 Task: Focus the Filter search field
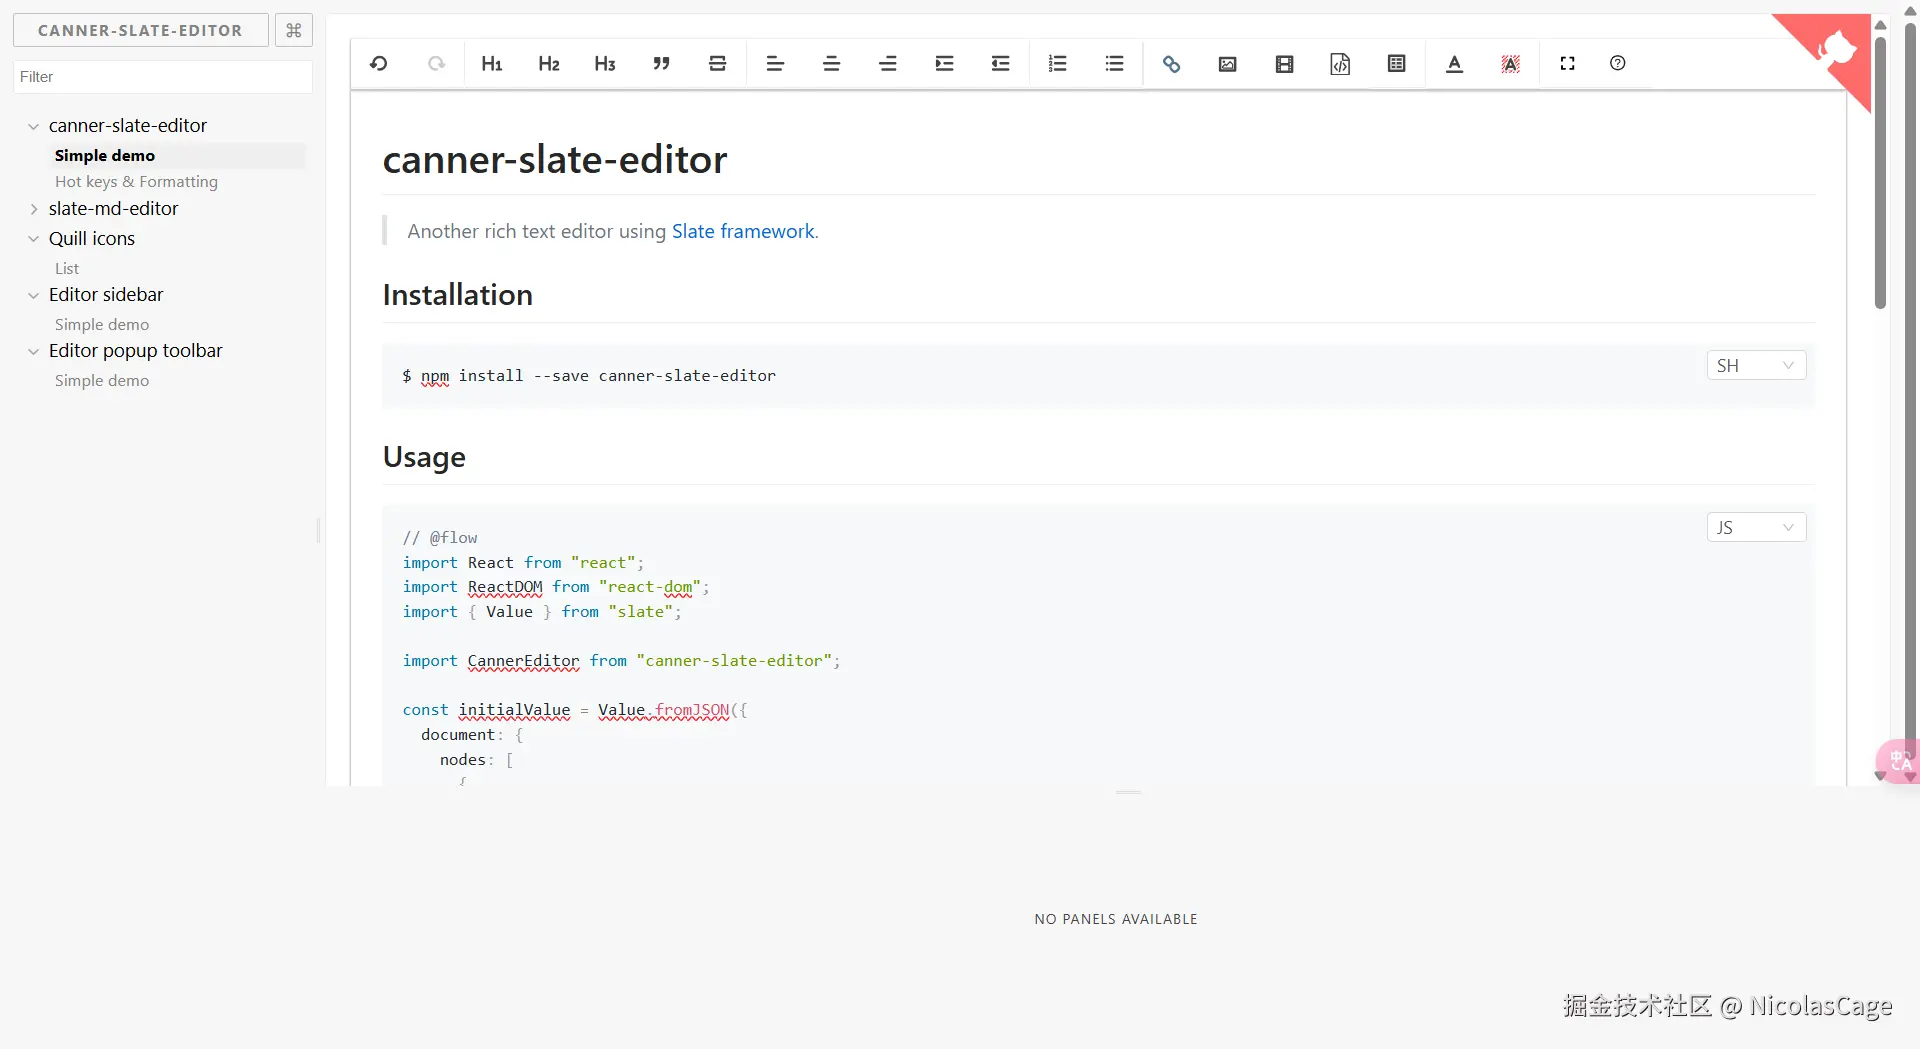pos(163,77)
